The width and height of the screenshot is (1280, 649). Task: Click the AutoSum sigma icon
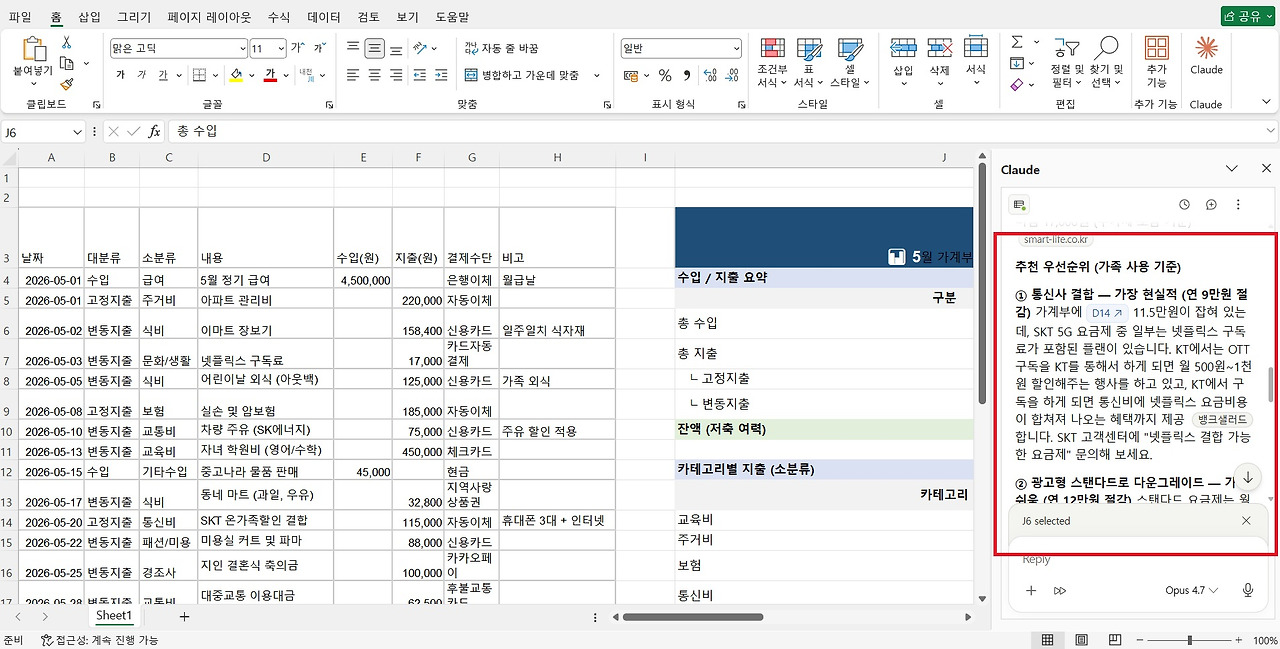tap(1017, 42)
